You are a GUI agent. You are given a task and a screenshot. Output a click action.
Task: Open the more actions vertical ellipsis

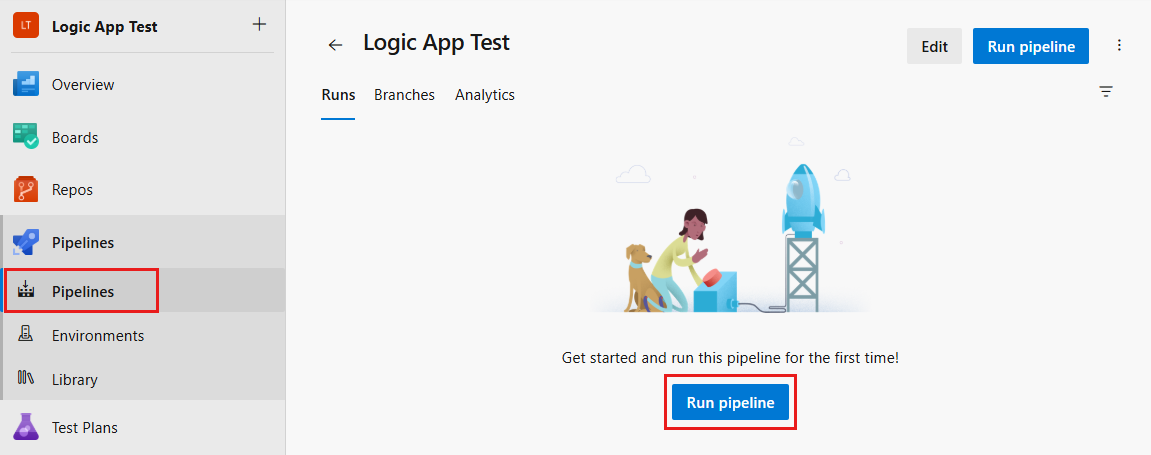1119,46
